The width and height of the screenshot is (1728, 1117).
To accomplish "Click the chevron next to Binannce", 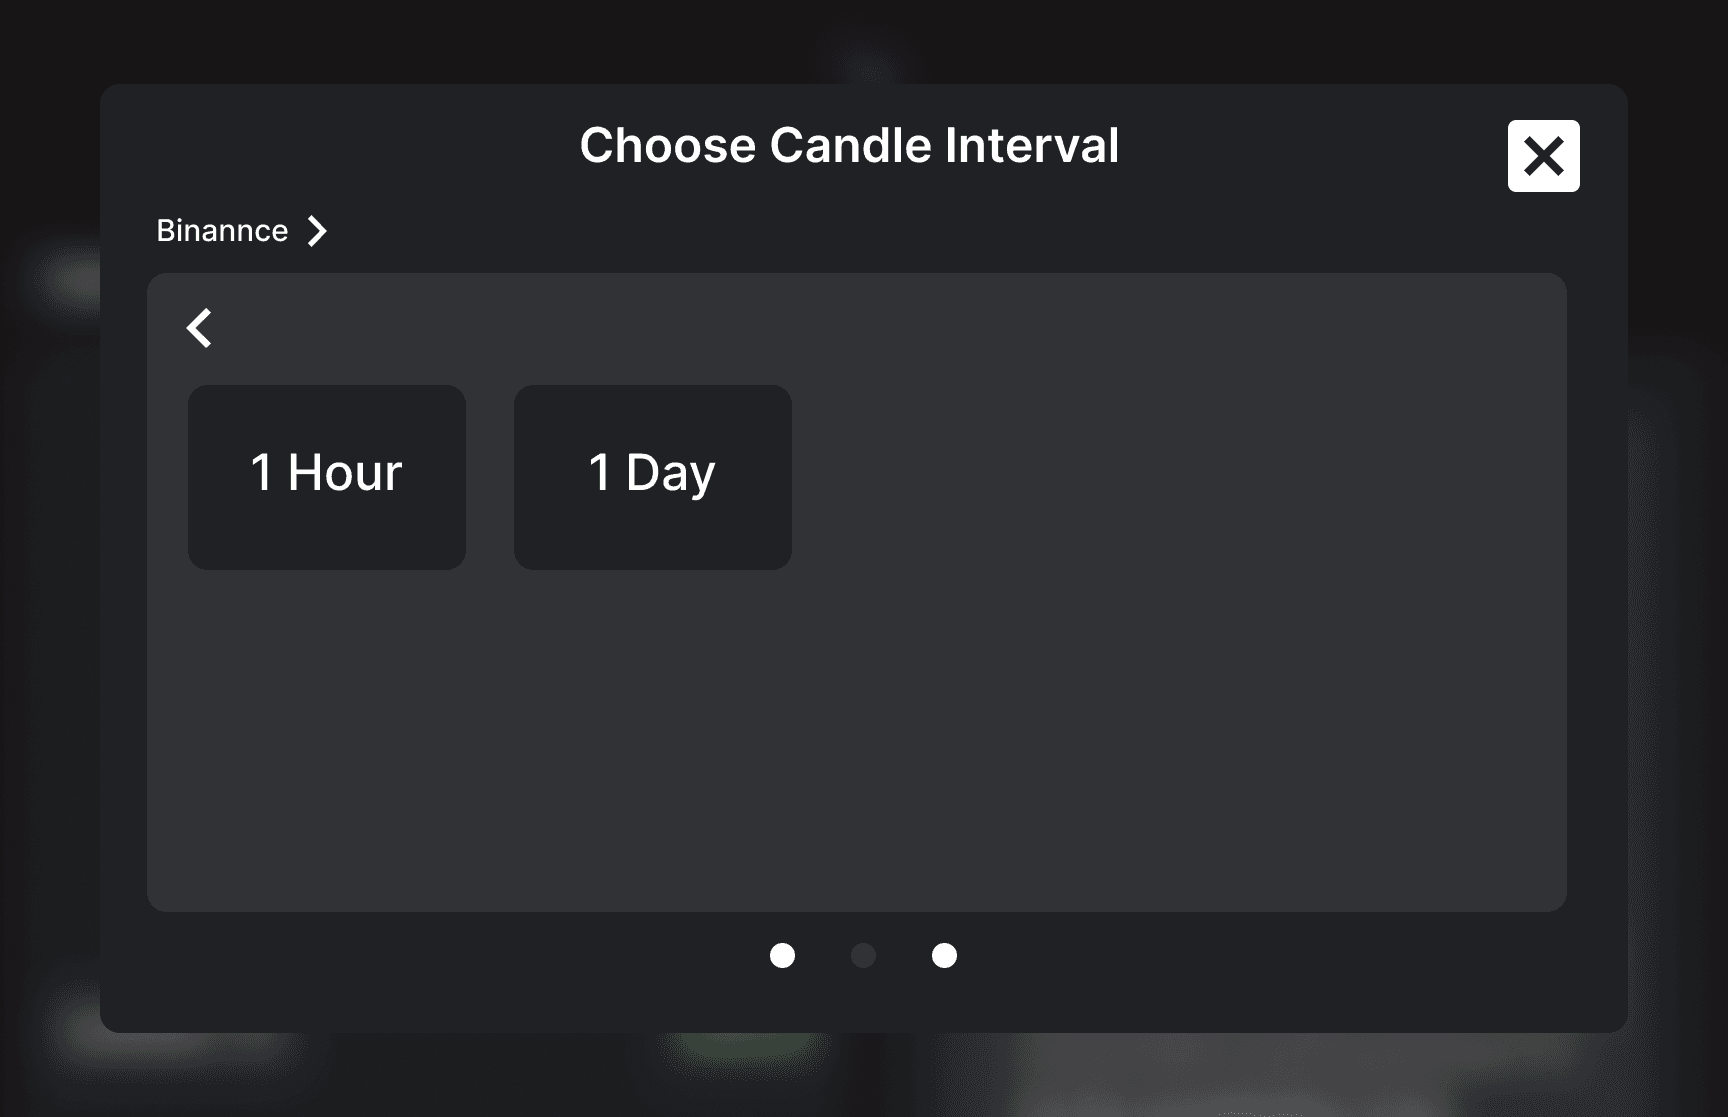I will (x=317, y=231).
